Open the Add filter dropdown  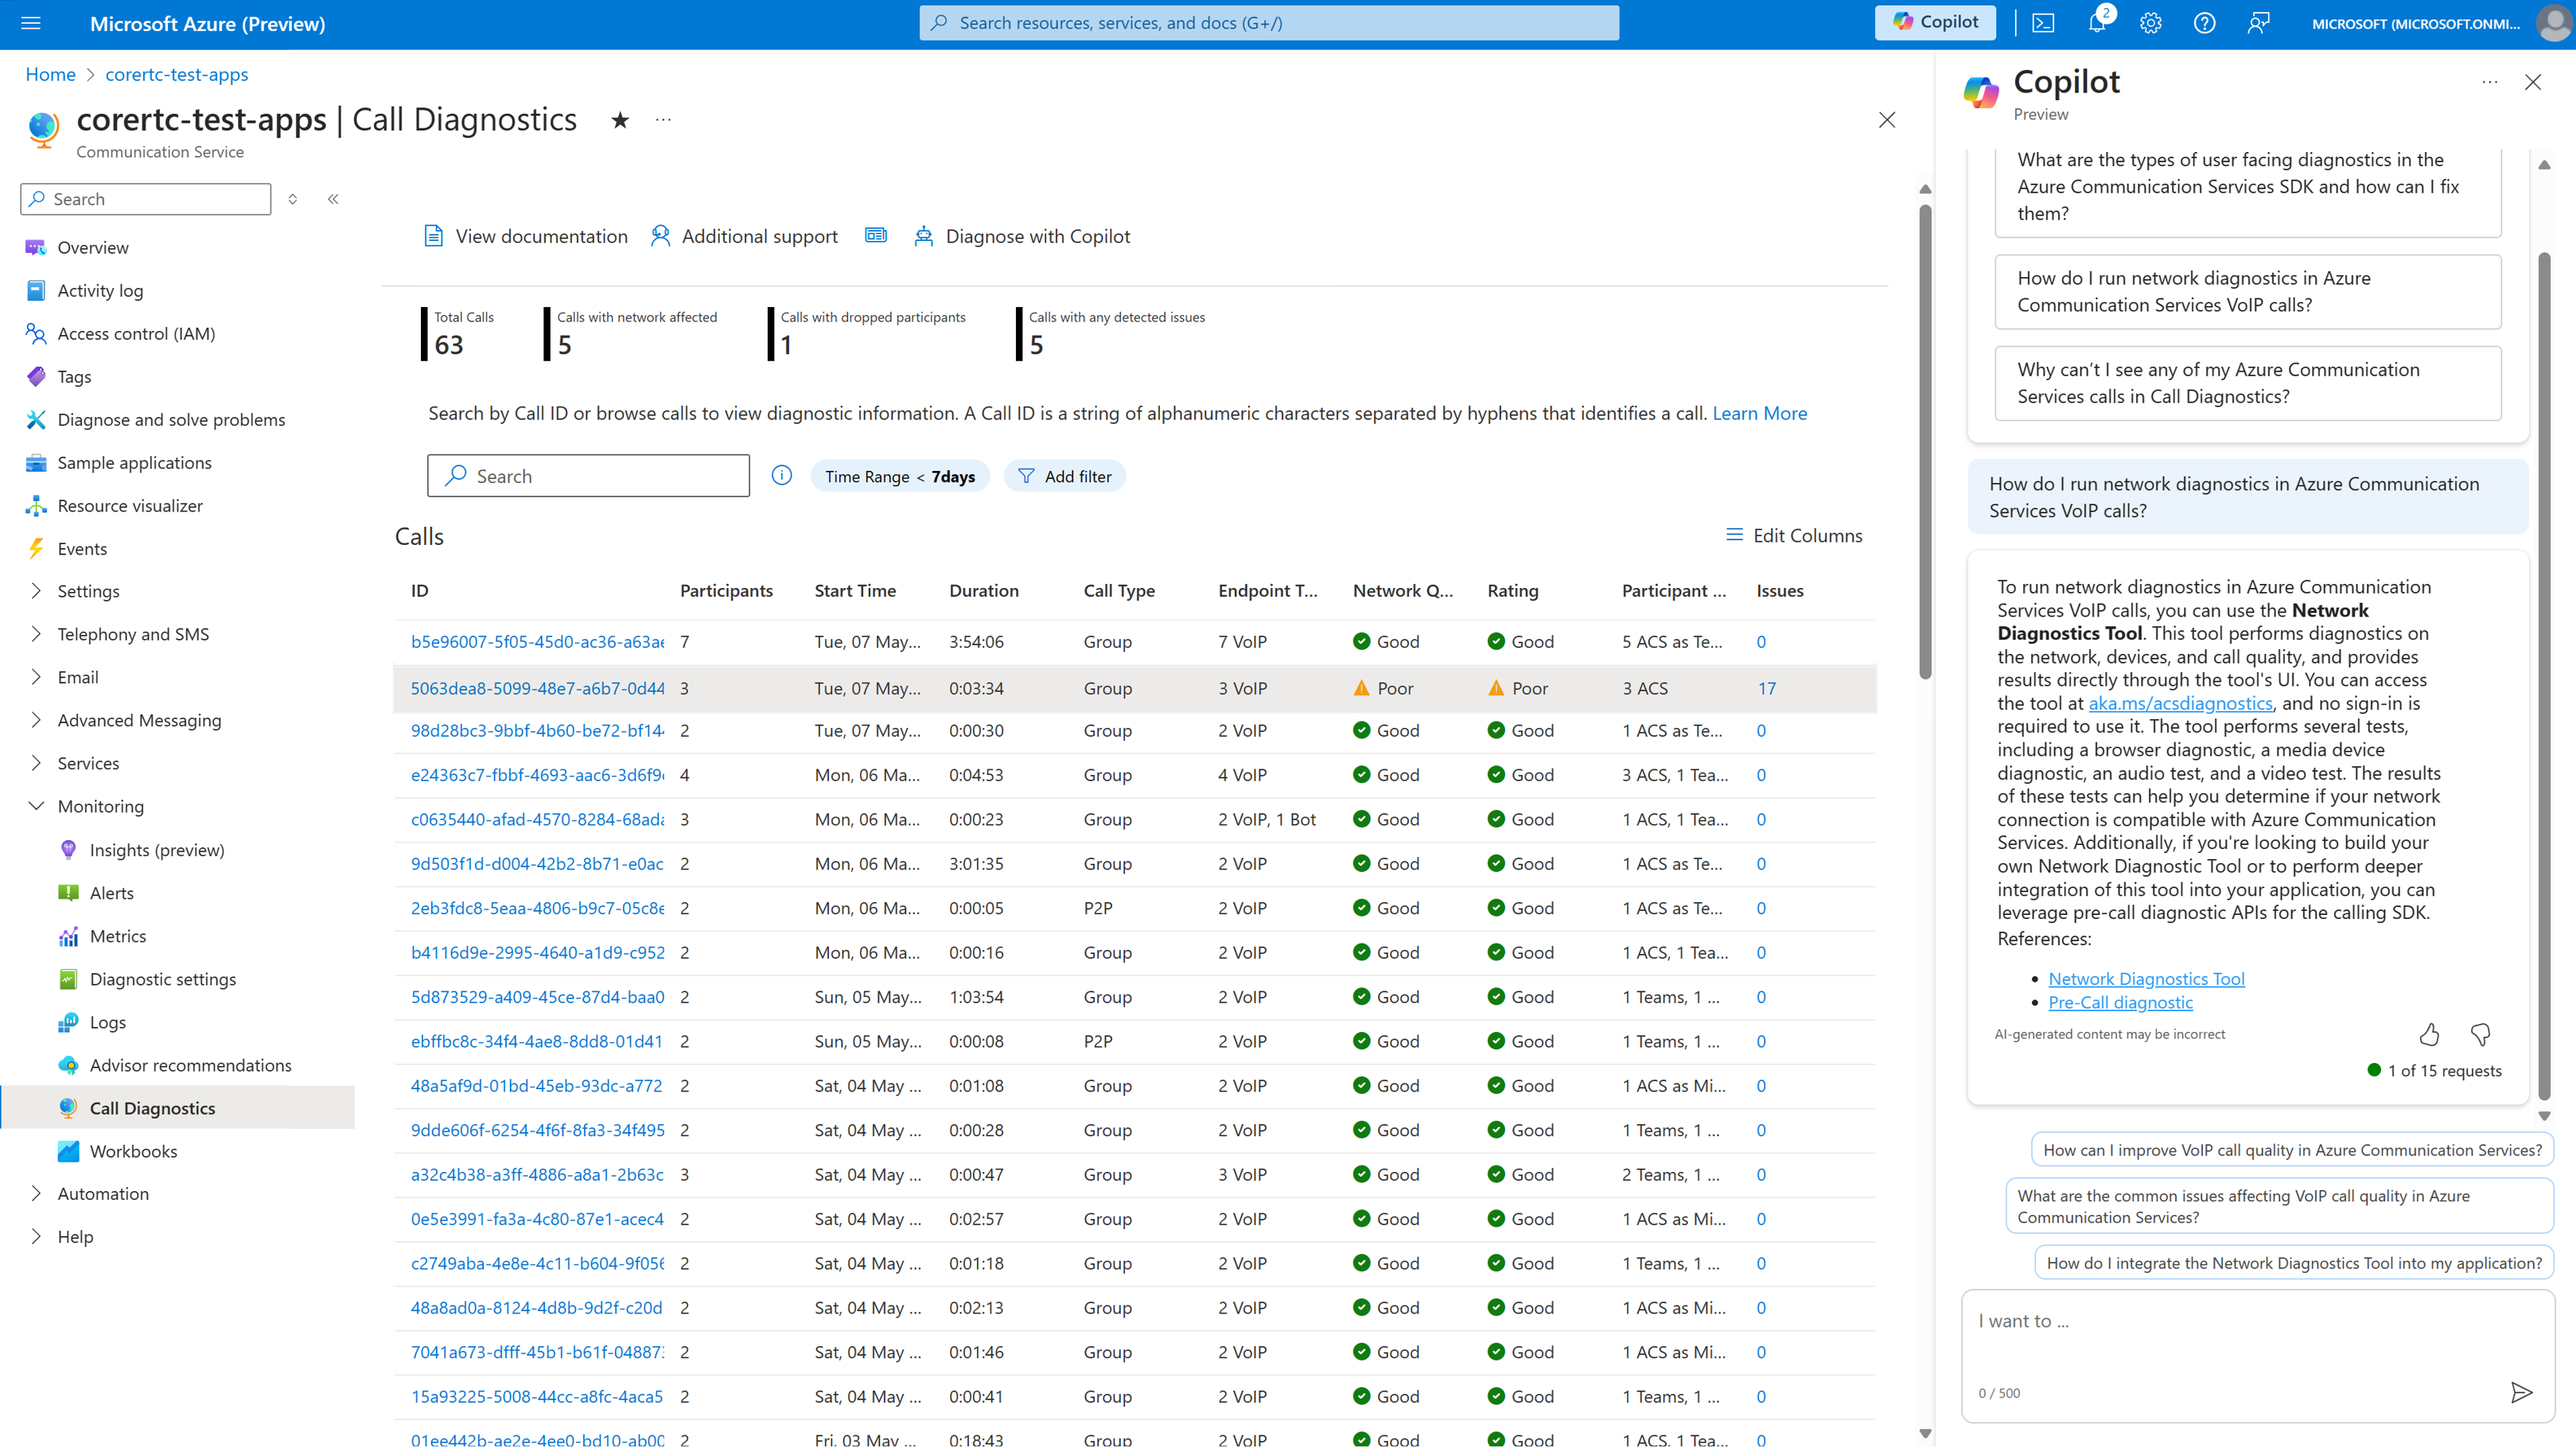coord(1064,474)
